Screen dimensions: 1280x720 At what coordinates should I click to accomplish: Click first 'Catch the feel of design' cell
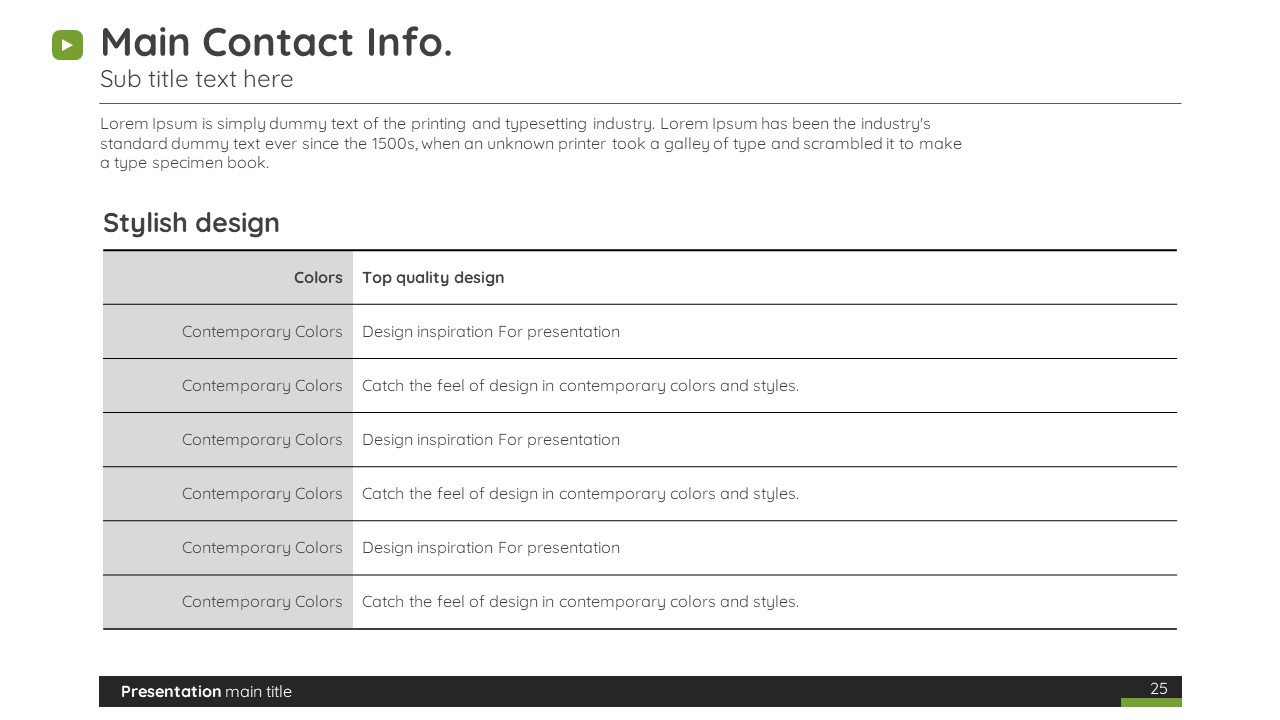[x=765, y=386]
